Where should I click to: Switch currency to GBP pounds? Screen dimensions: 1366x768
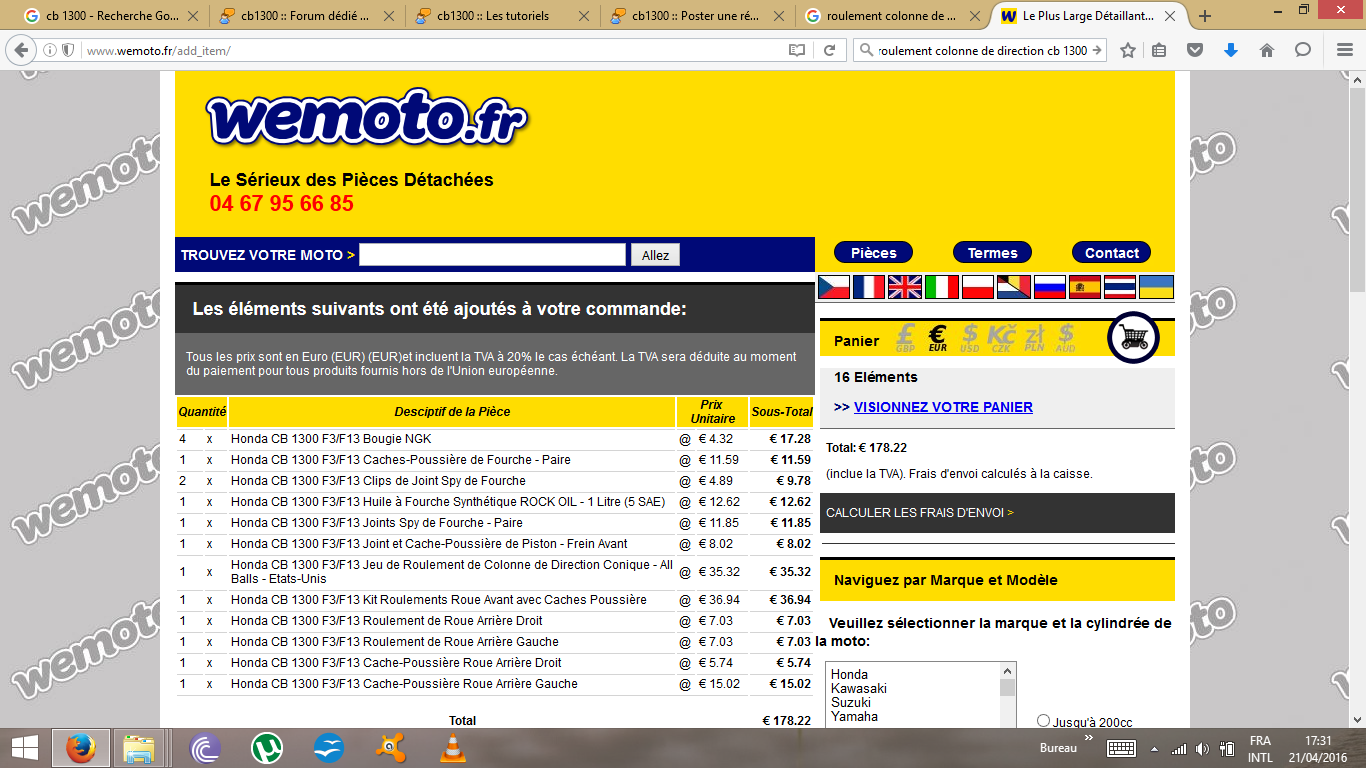click(906, 338)
